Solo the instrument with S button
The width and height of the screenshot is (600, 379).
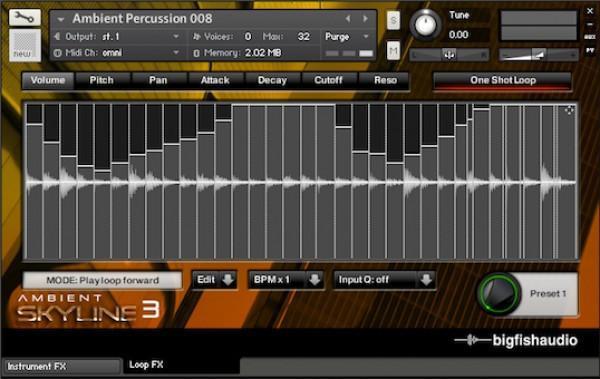(x=393, y=20)
